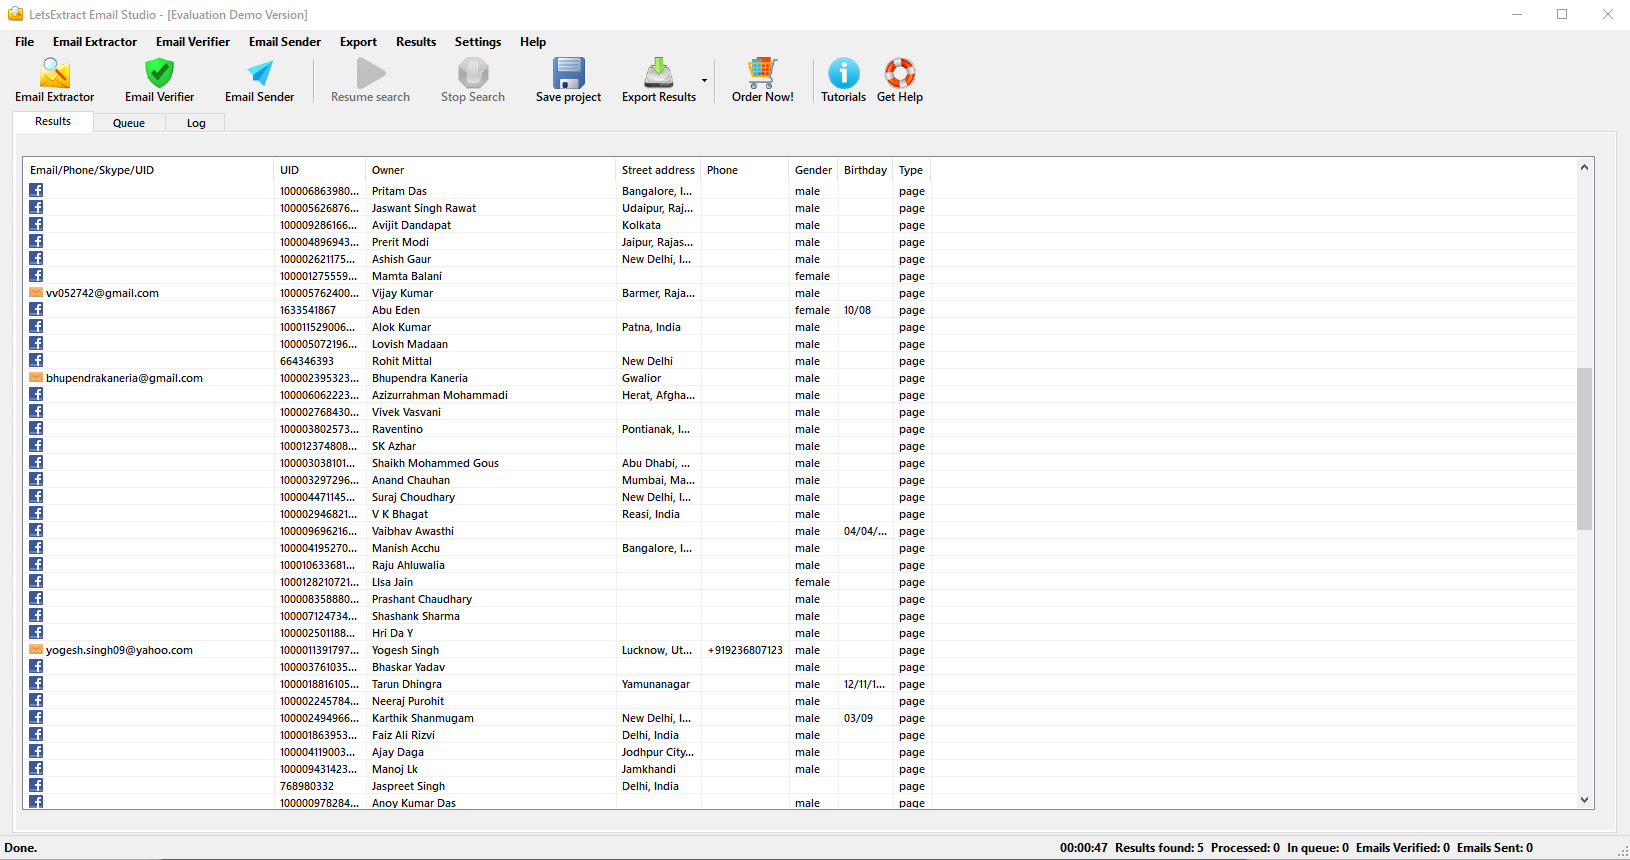
Task: Click phone number +919236807123
Action: pos(745,650)
